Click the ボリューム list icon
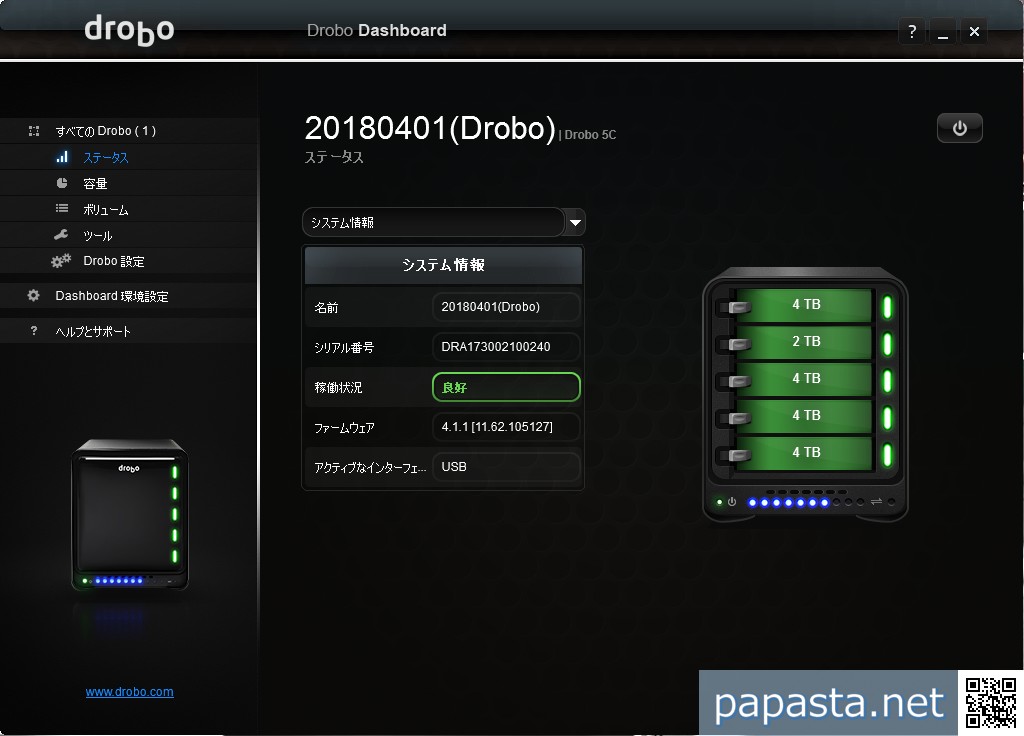The width and height of the screenshot is (1024, 736). 62,209
